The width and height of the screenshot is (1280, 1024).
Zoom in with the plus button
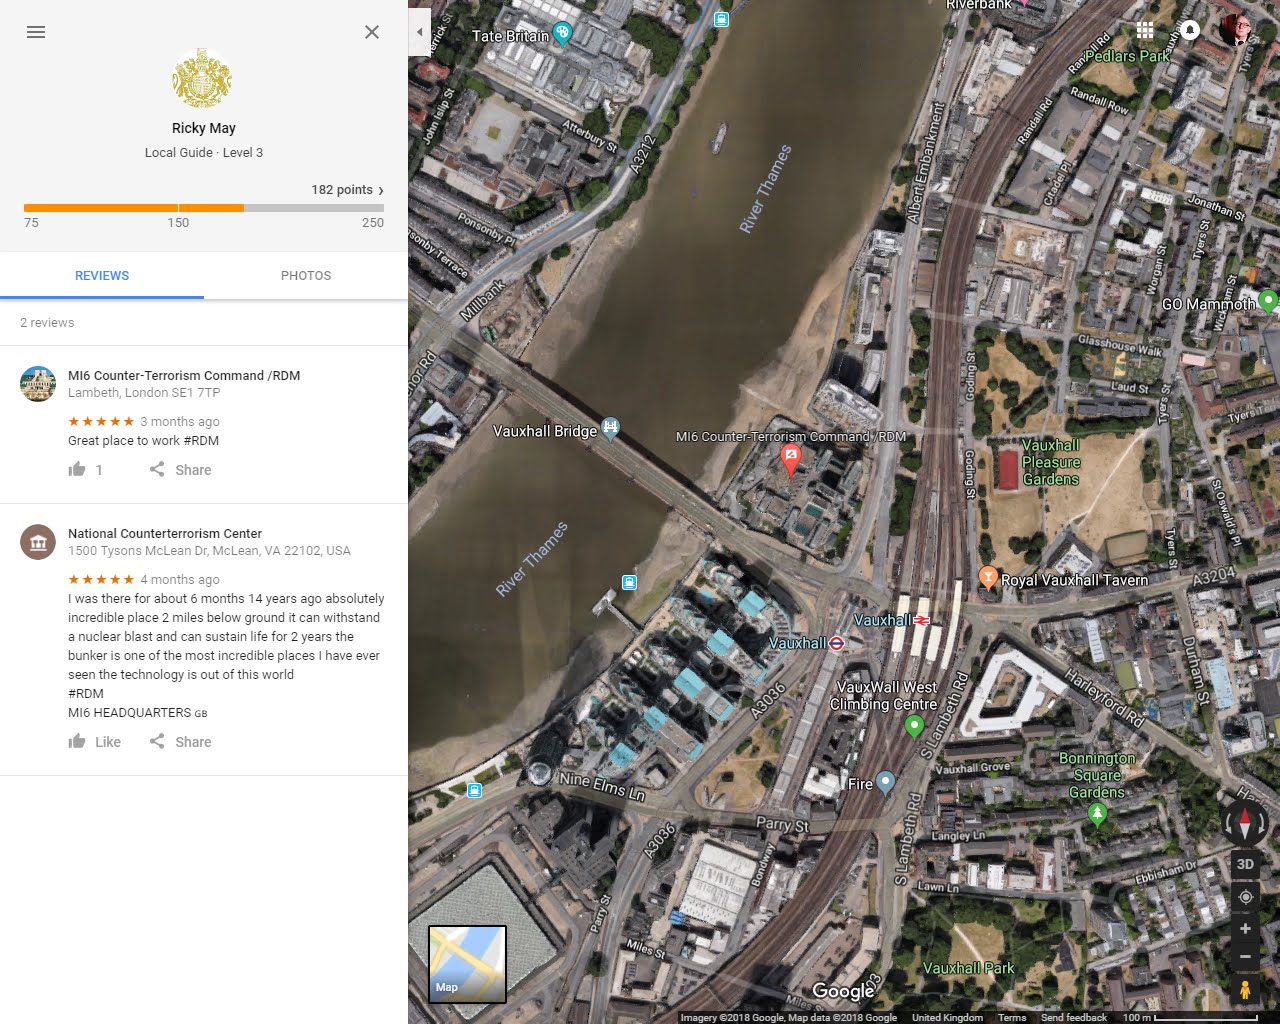(1245, 929)
